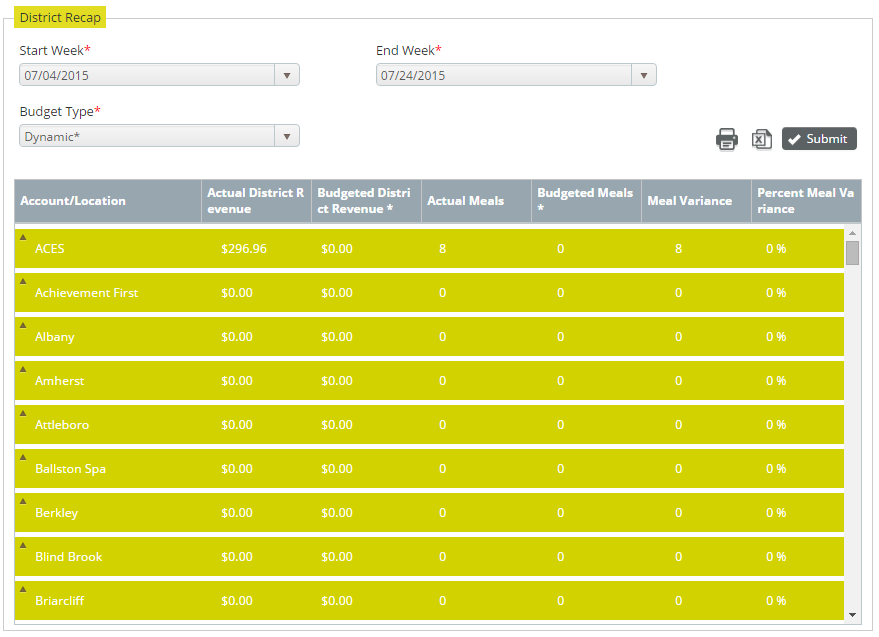879x637 pixels.
Task: Expand the Achievement First row
Action: point(23,280)
